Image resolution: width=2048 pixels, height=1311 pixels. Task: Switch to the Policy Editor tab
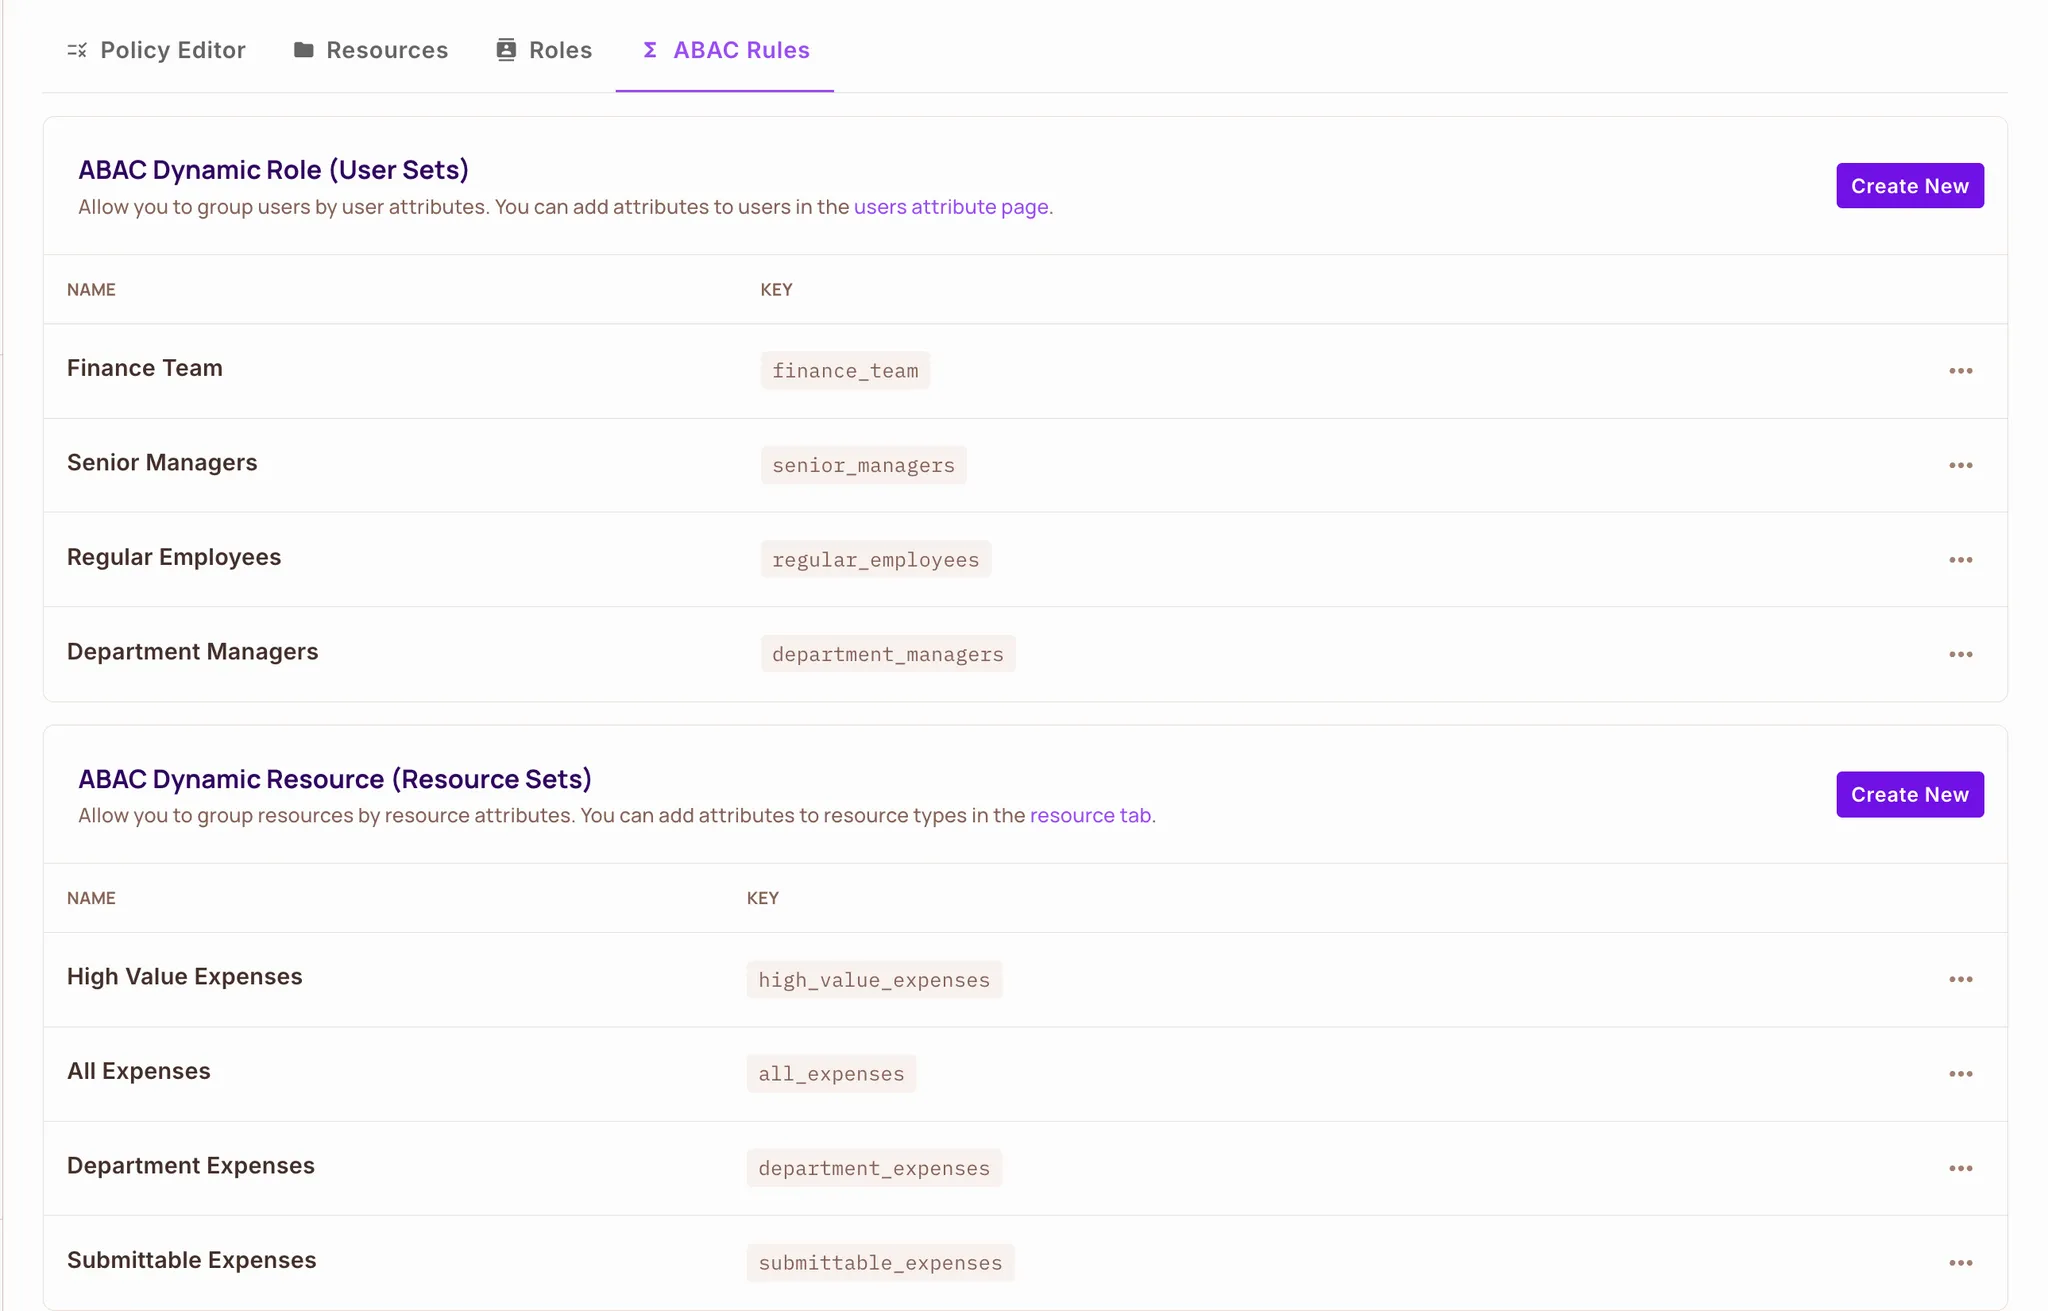[156, 50]
